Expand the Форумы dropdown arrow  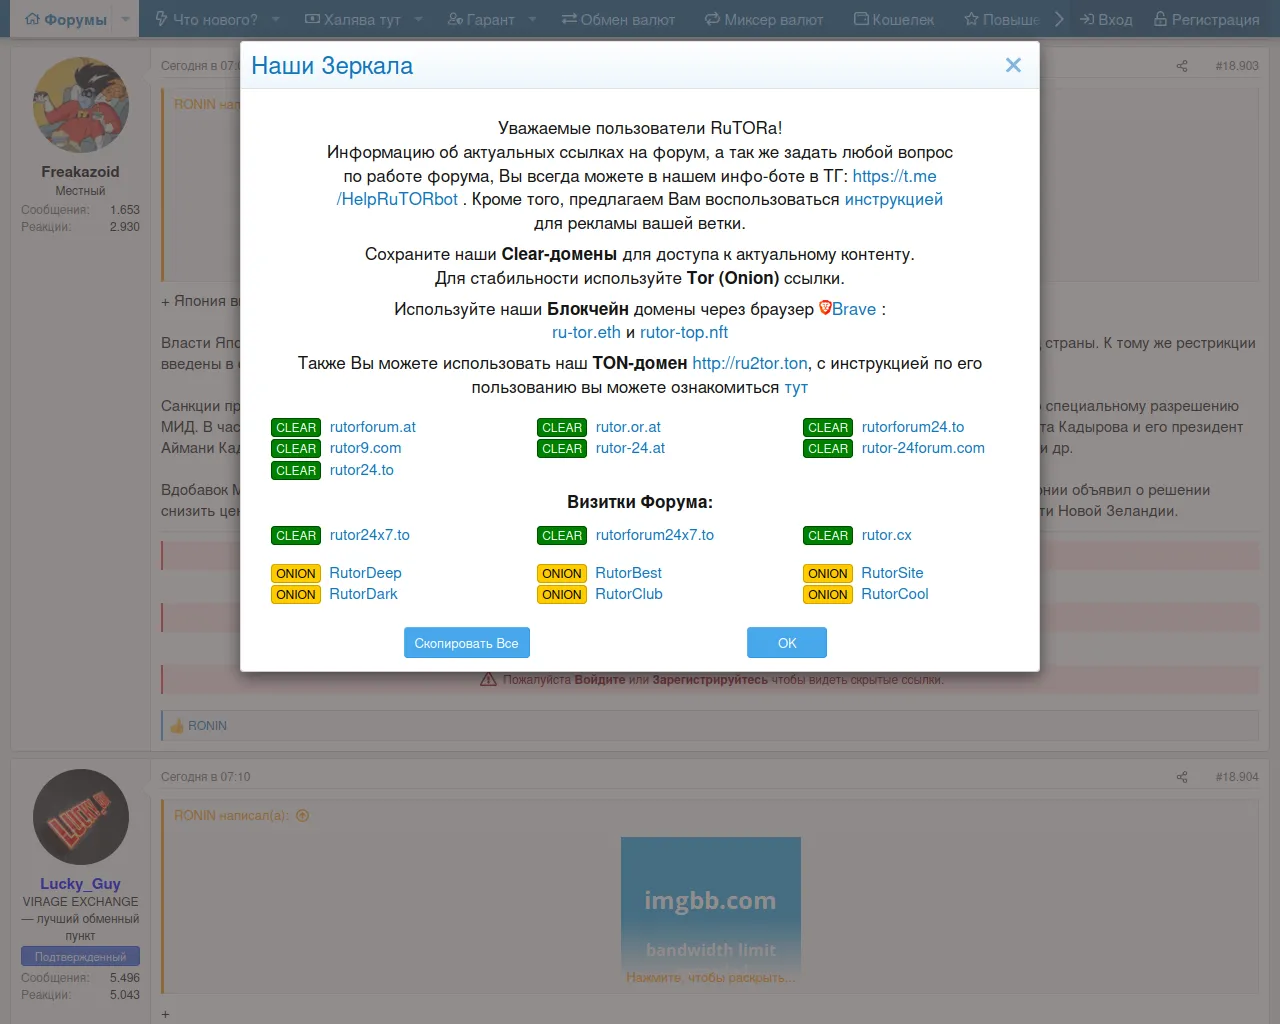coord(126,19)
